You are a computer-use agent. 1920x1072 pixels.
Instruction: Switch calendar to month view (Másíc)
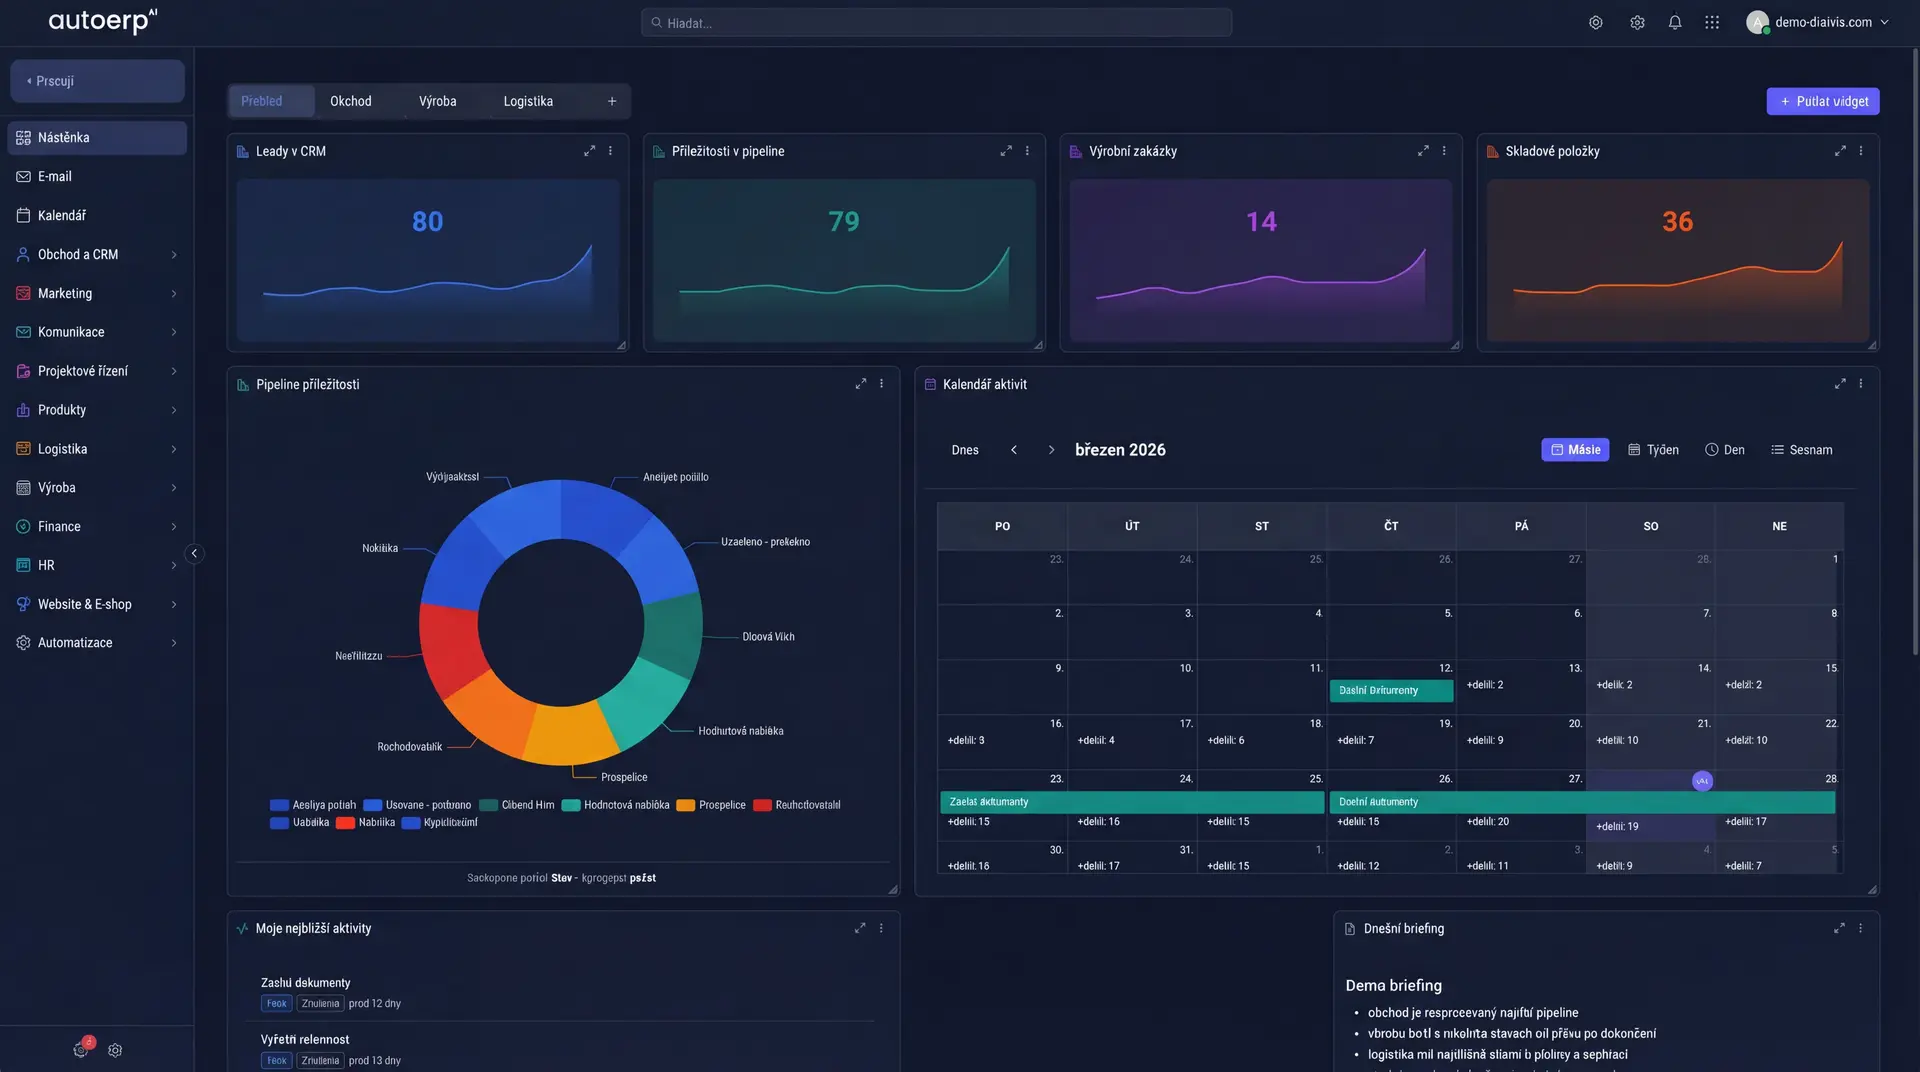[1575, 450]
